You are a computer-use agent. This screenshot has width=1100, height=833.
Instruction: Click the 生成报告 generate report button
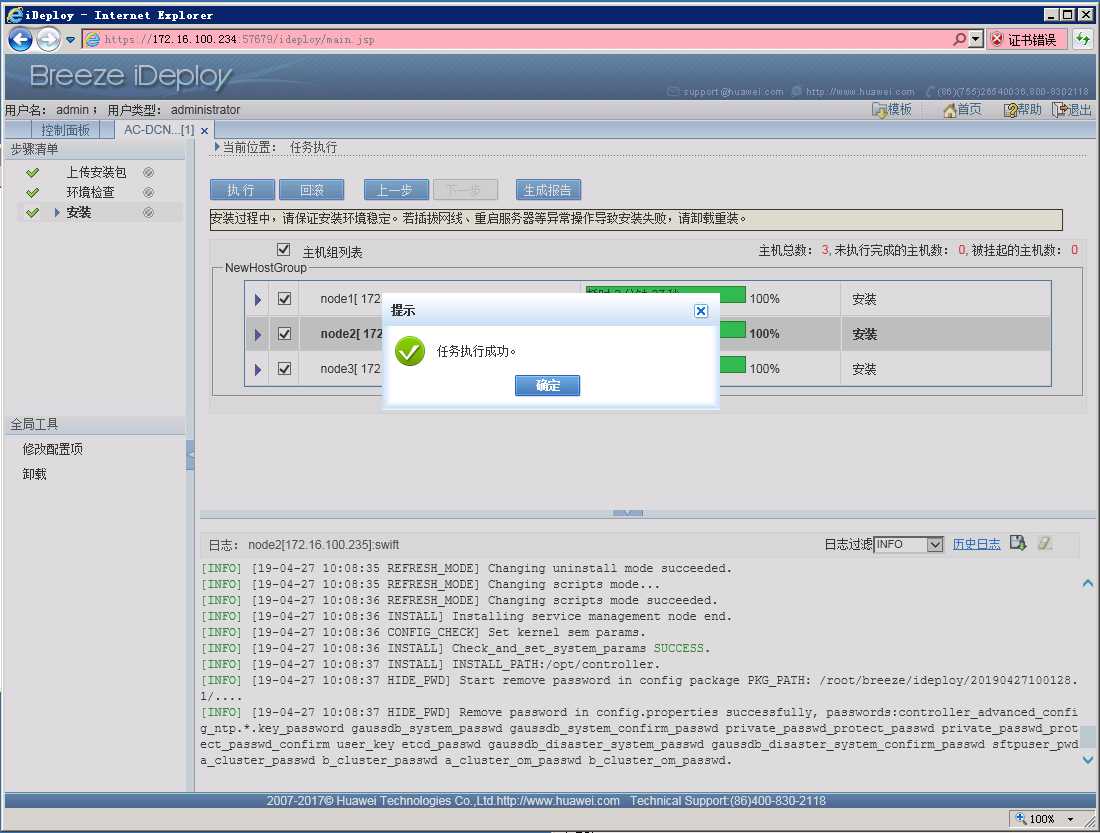click(x=548, y=190)
